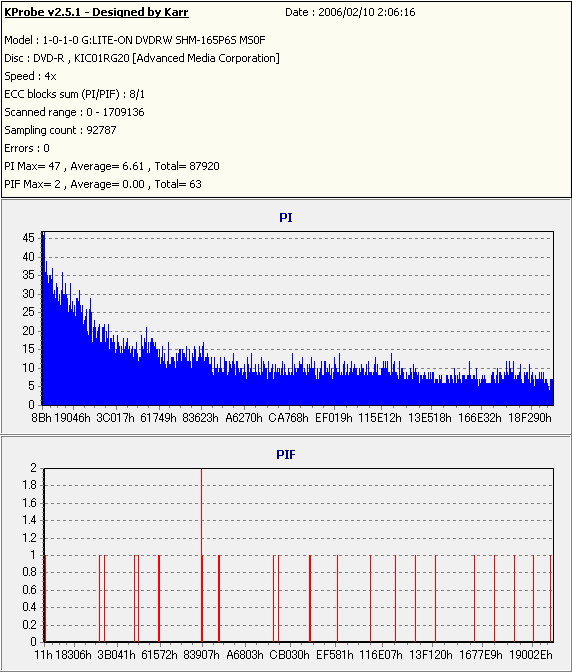Click the Sampling count 92787 line

coord(60,130)
